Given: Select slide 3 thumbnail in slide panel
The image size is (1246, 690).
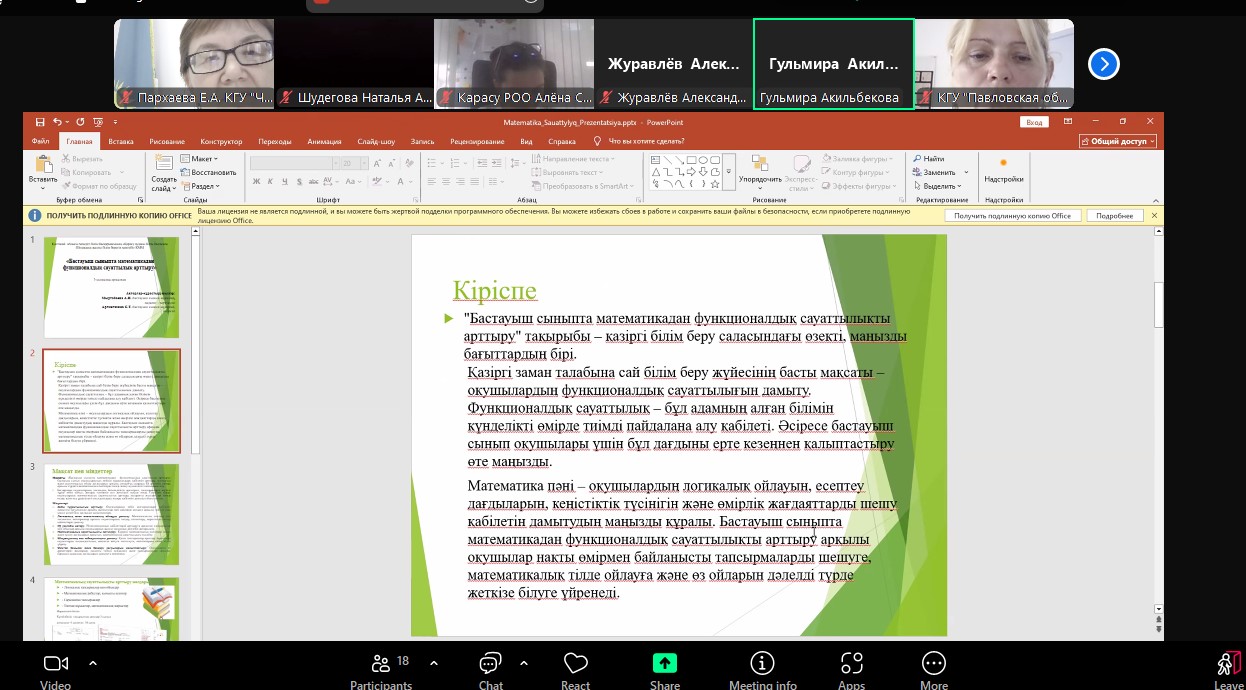Looking at the screenshot, I should [x=112, y=514].
